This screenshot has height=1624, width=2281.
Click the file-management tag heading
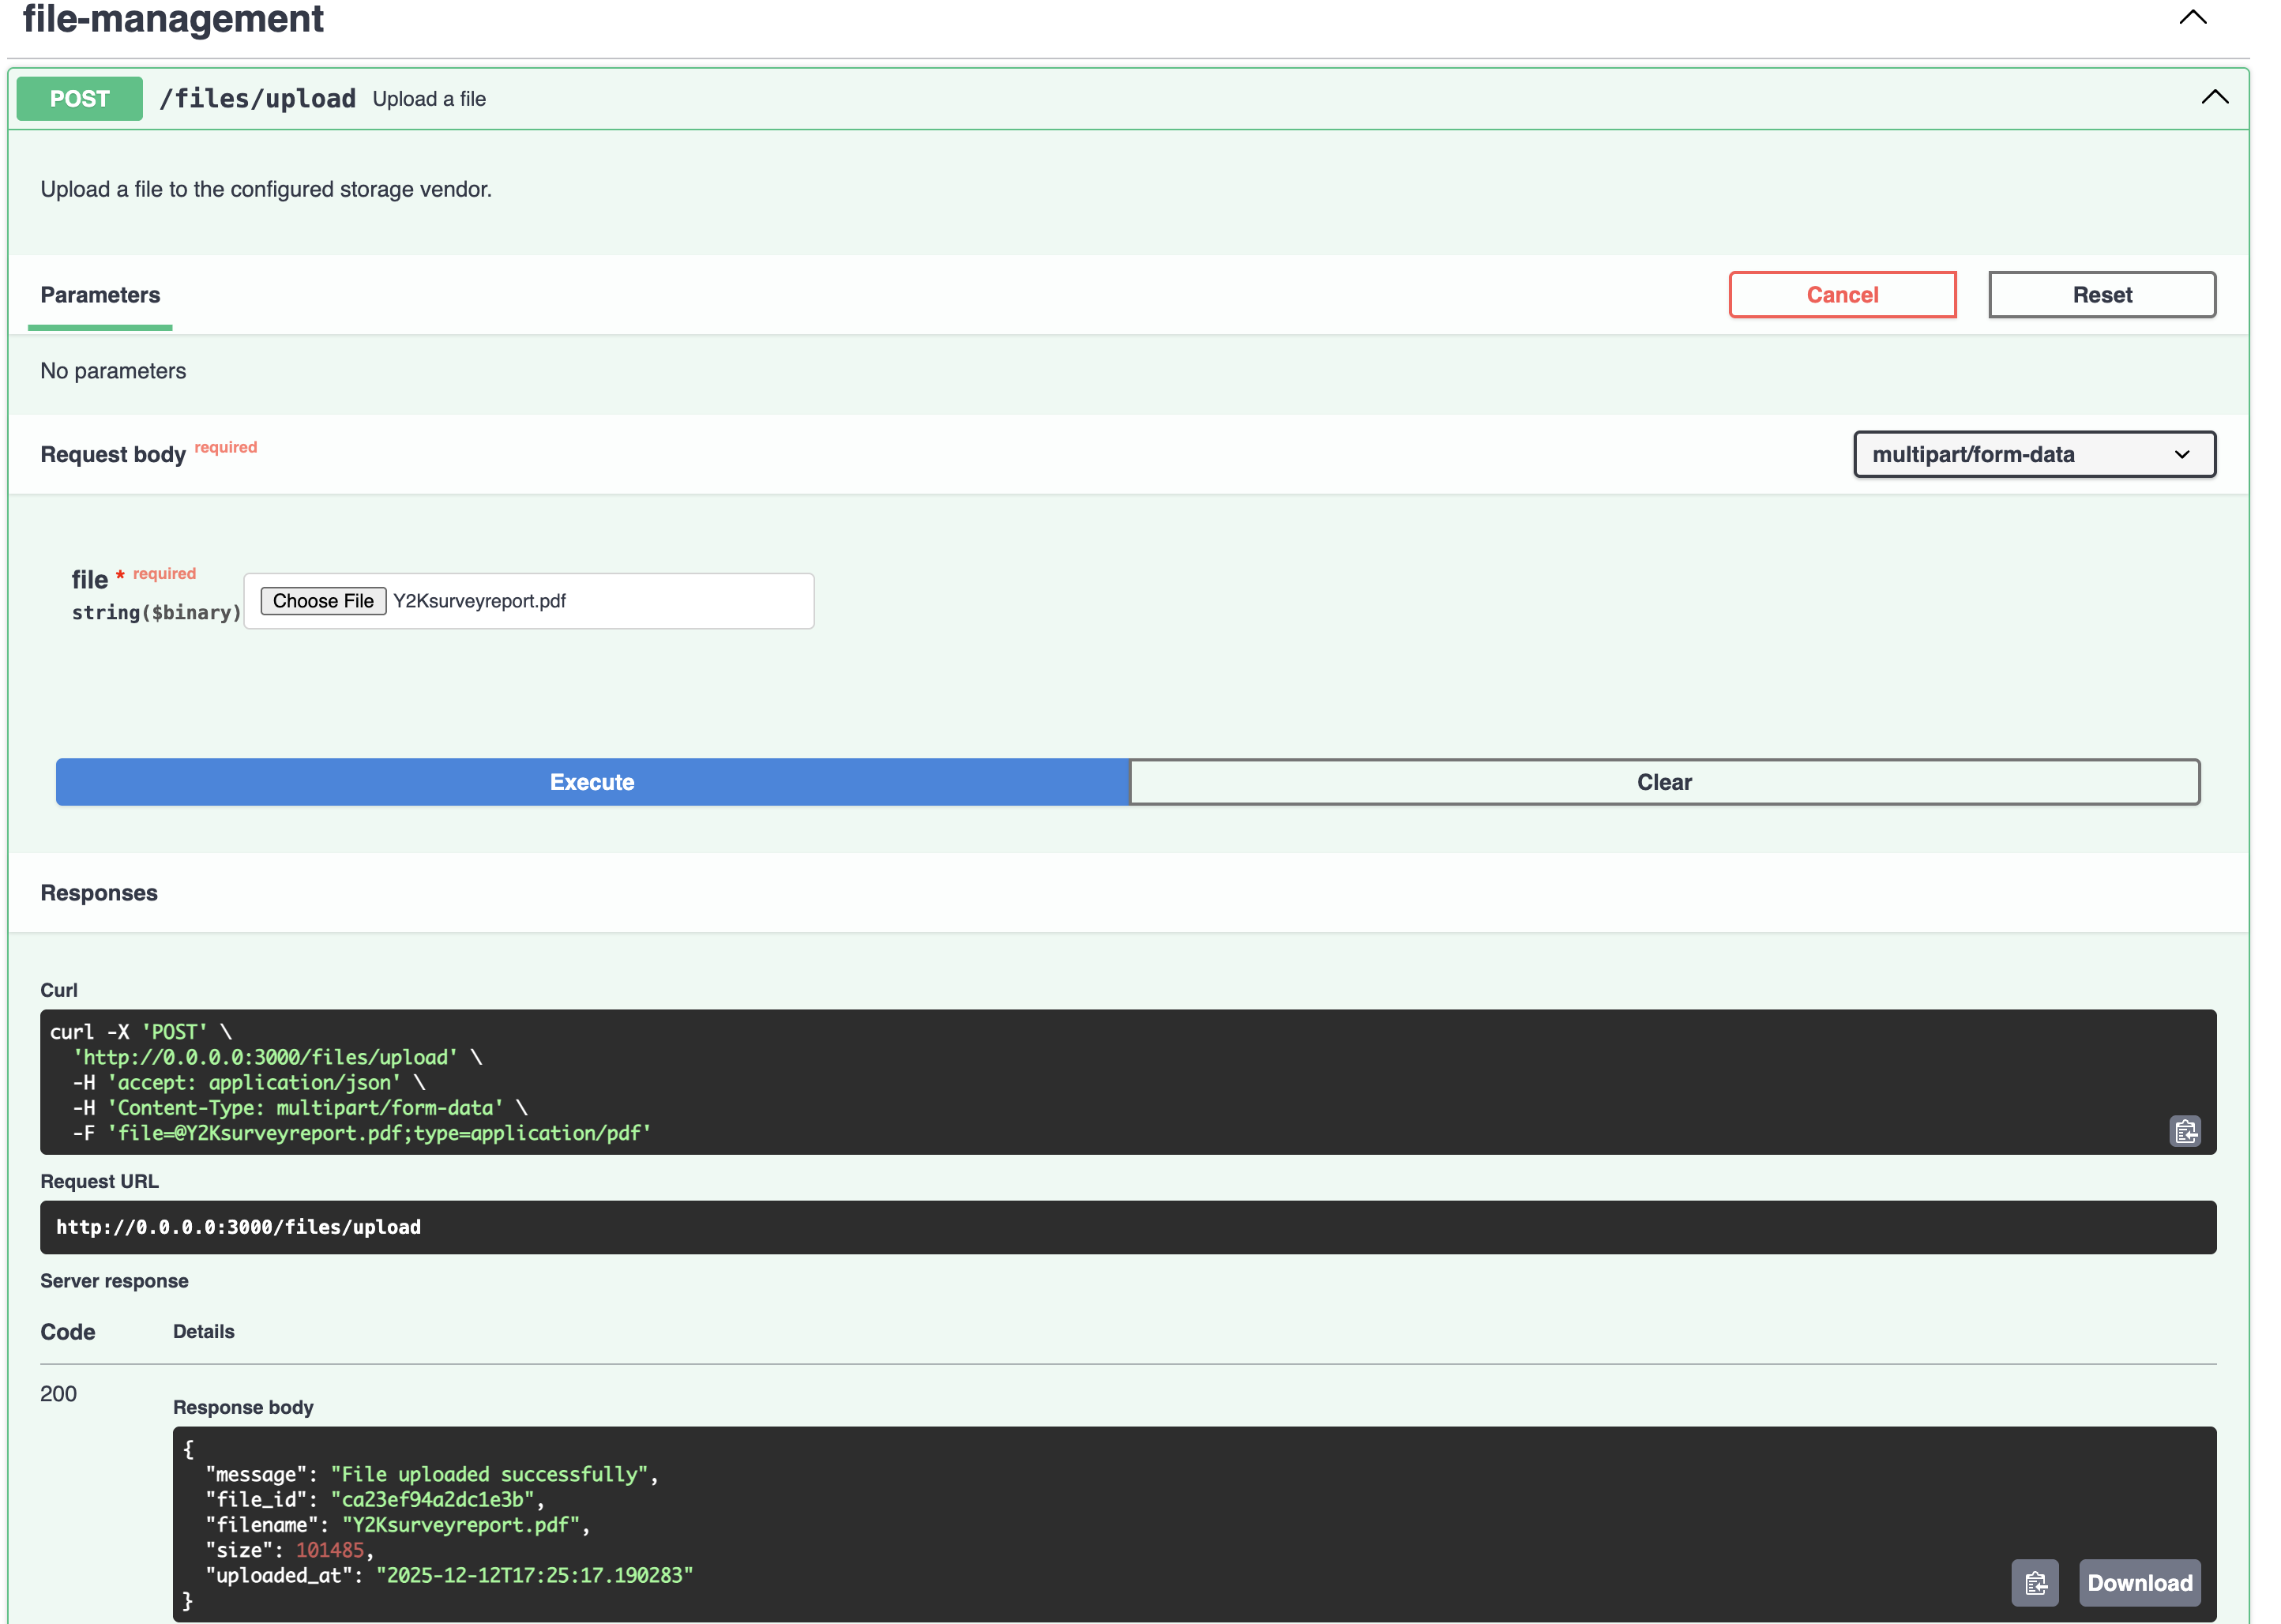point(173,19)
